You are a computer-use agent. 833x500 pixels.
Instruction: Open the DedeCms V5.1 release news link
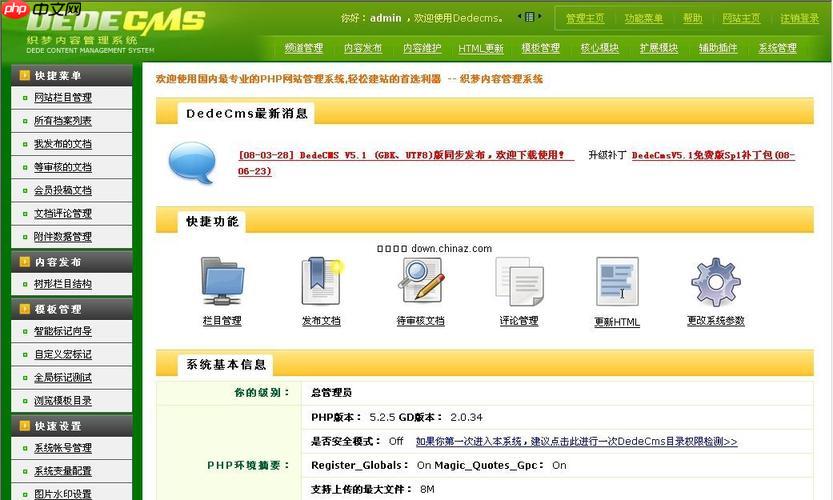(x=406, y=156)
